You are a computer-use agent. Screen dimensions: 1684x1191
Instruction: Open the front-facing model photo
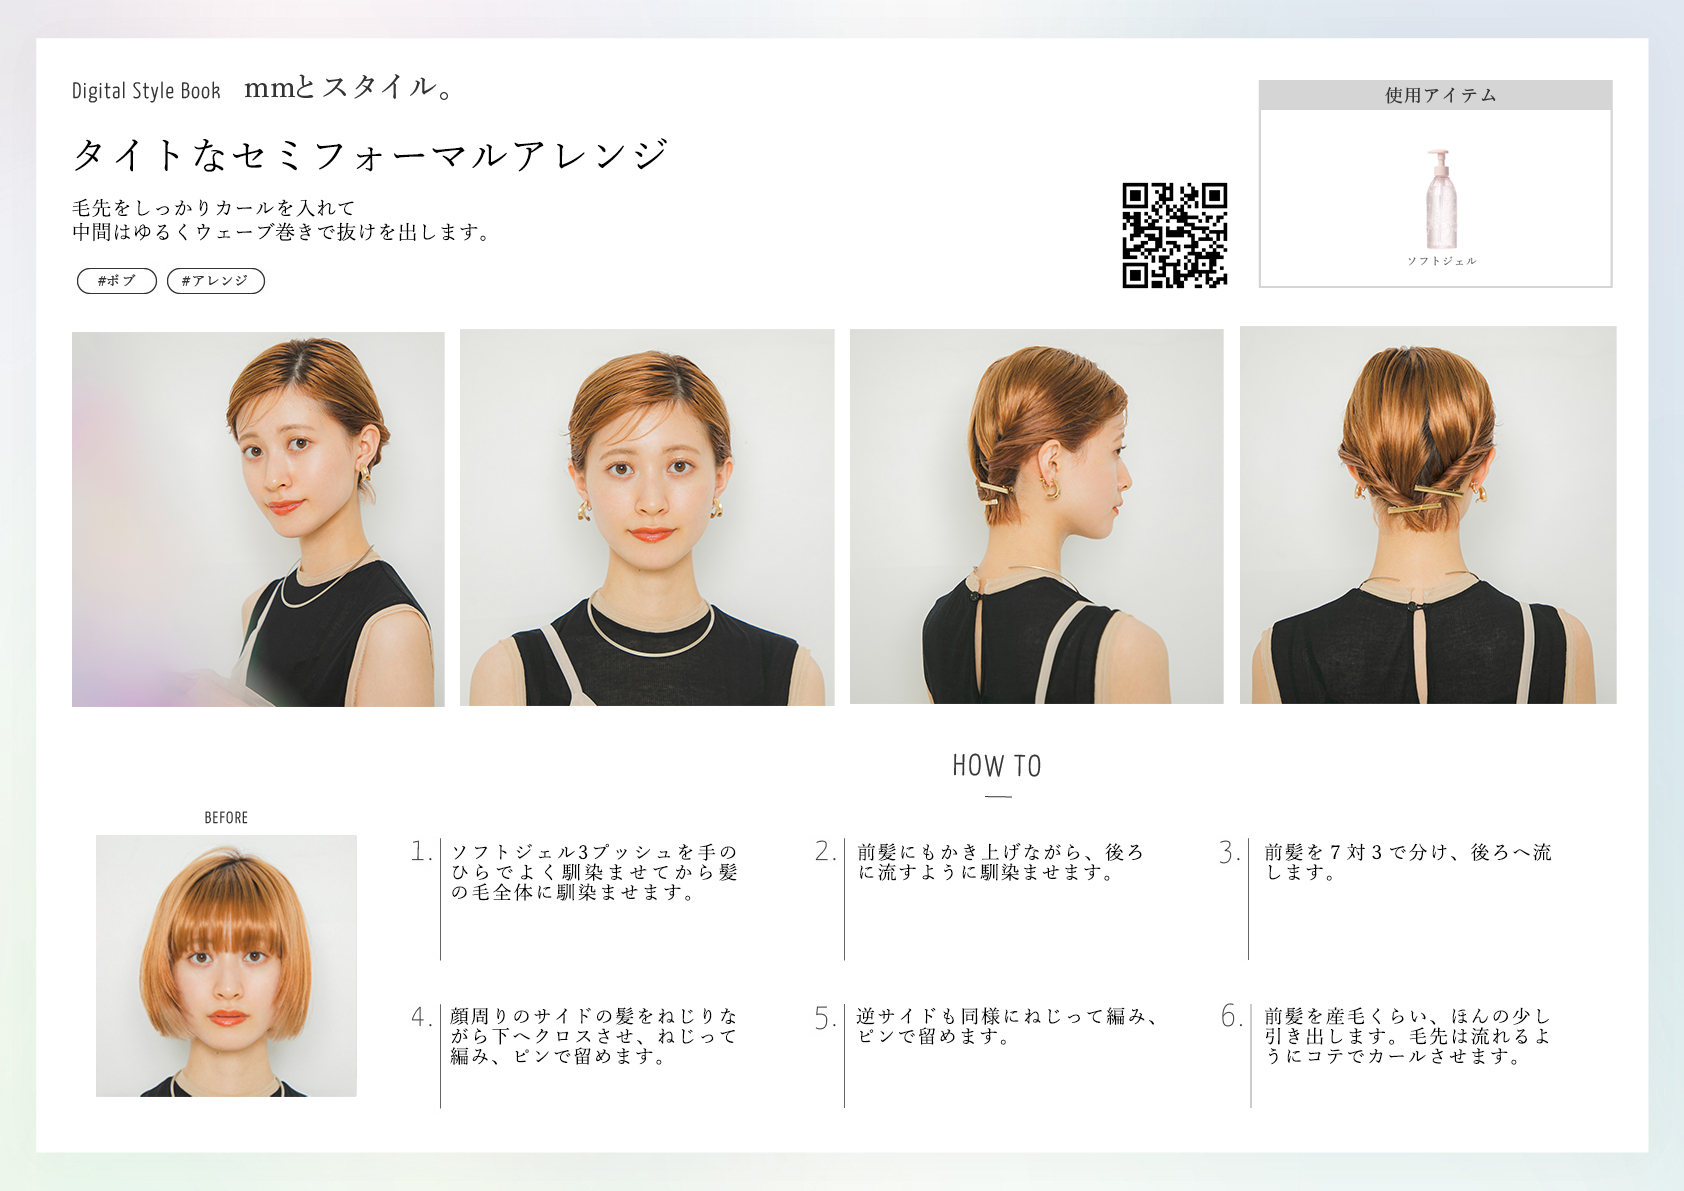pyautogui.click(x=647, y=518)
